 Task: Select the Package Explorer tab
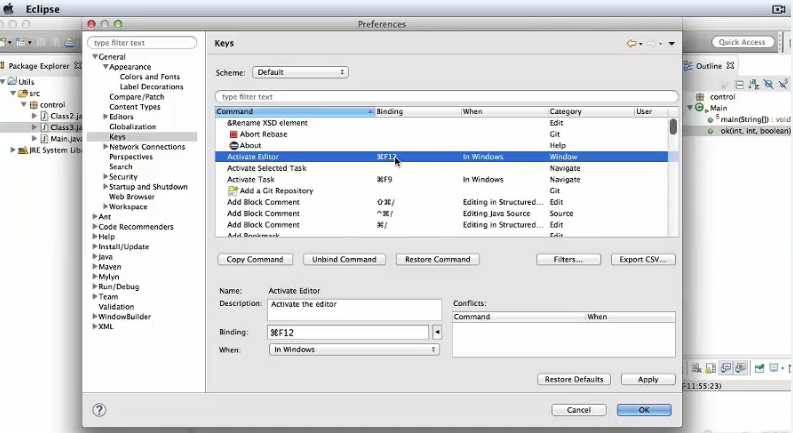(39, 66)
